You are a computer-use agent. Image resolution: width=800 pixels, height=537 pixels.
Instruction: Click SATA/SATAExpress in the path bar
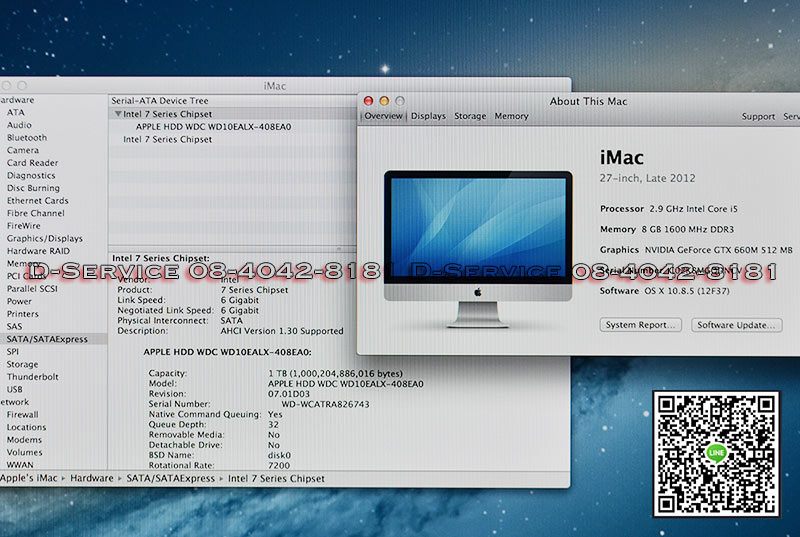click(170, 478)
